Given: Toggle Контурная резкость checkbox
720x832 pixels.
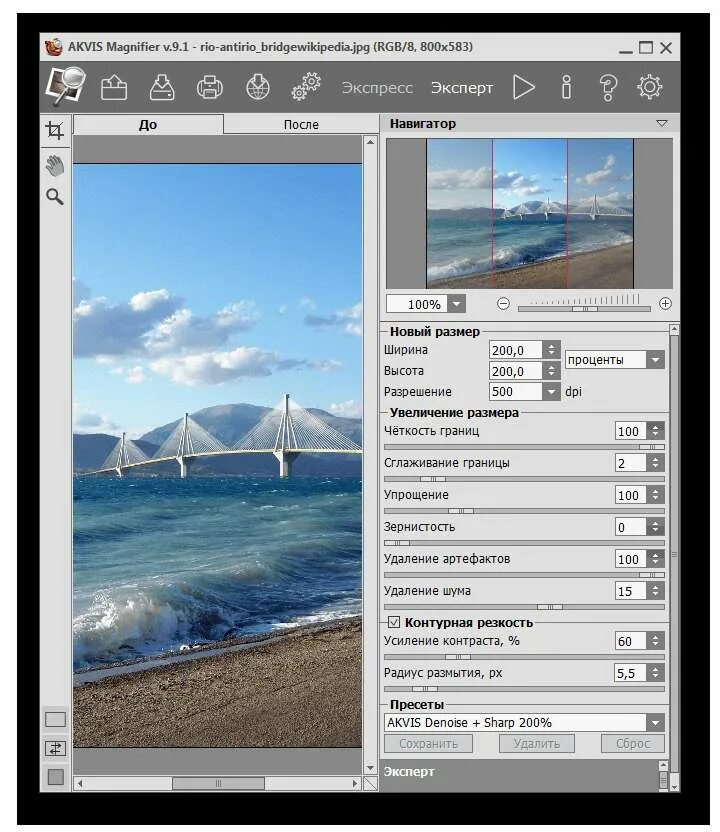Looking at the screenshot, I should click(x=394, y=622).
